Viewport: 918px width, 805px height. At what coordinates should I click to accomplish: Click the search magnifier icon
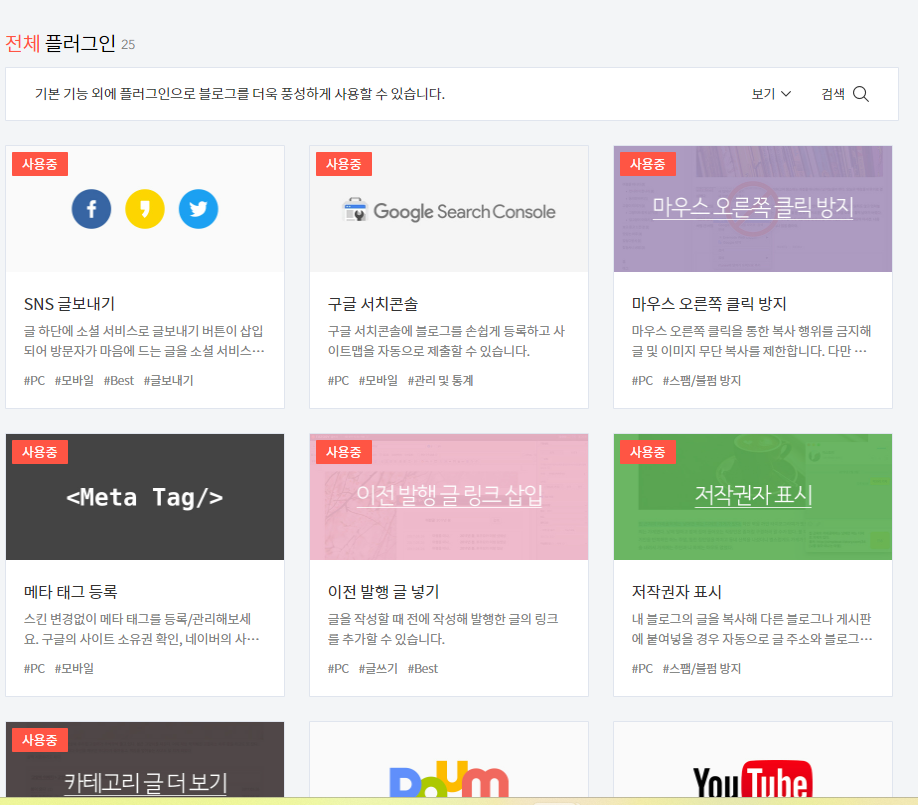(x=861, y=94)
